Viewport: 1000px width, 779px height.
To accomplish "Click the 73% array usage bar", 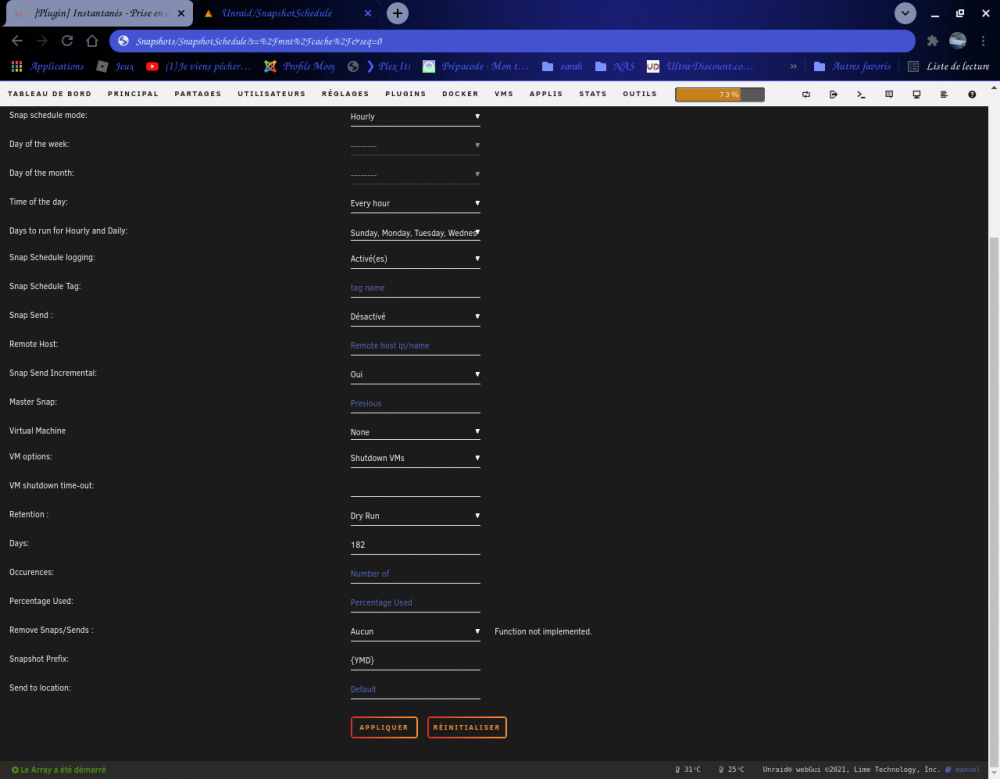I will tap(719, 94).
